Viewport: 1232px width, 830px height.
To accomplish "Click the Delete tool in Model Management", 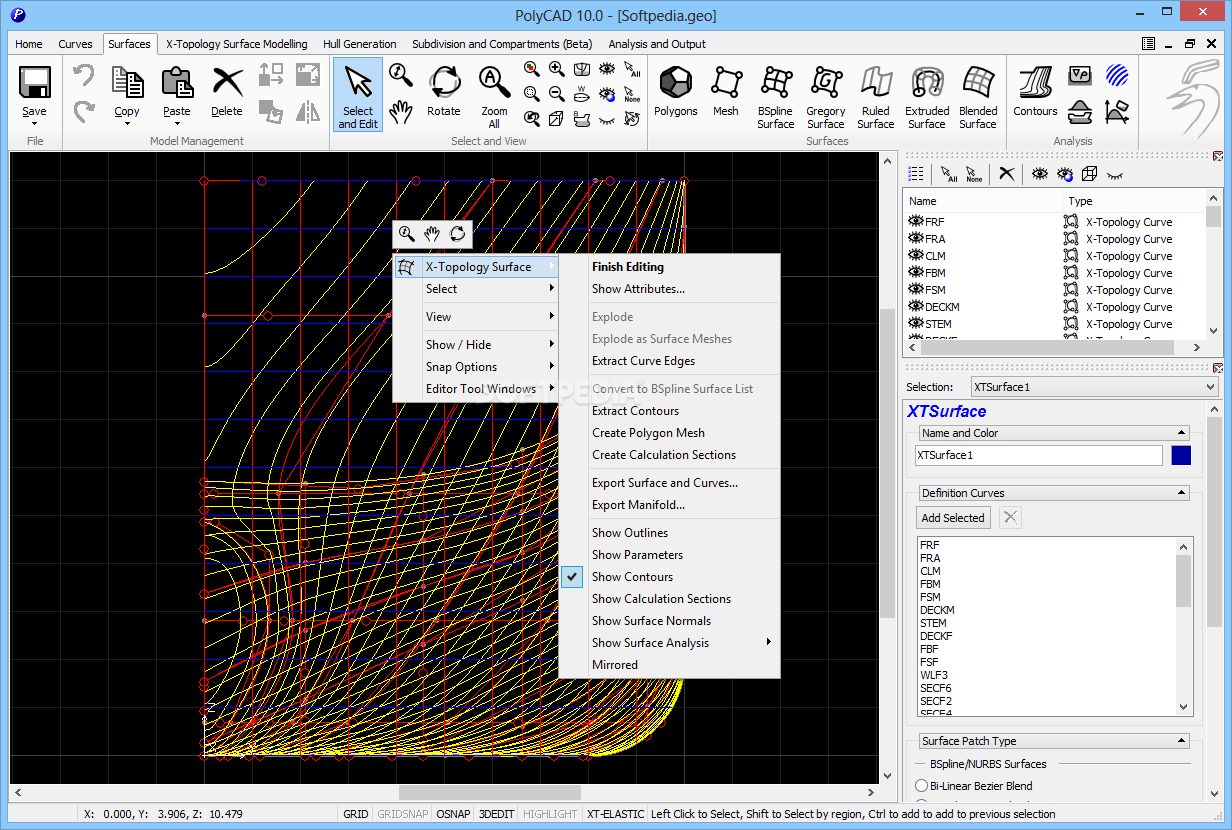I will [x=227, y=93].
